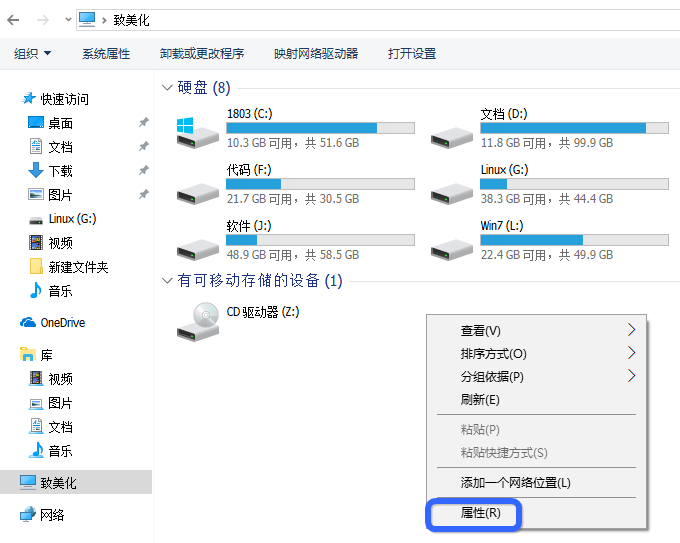Choose 属性(R) from the context menu
Screen dimensions: 680x543
click(x=536, y=513)
